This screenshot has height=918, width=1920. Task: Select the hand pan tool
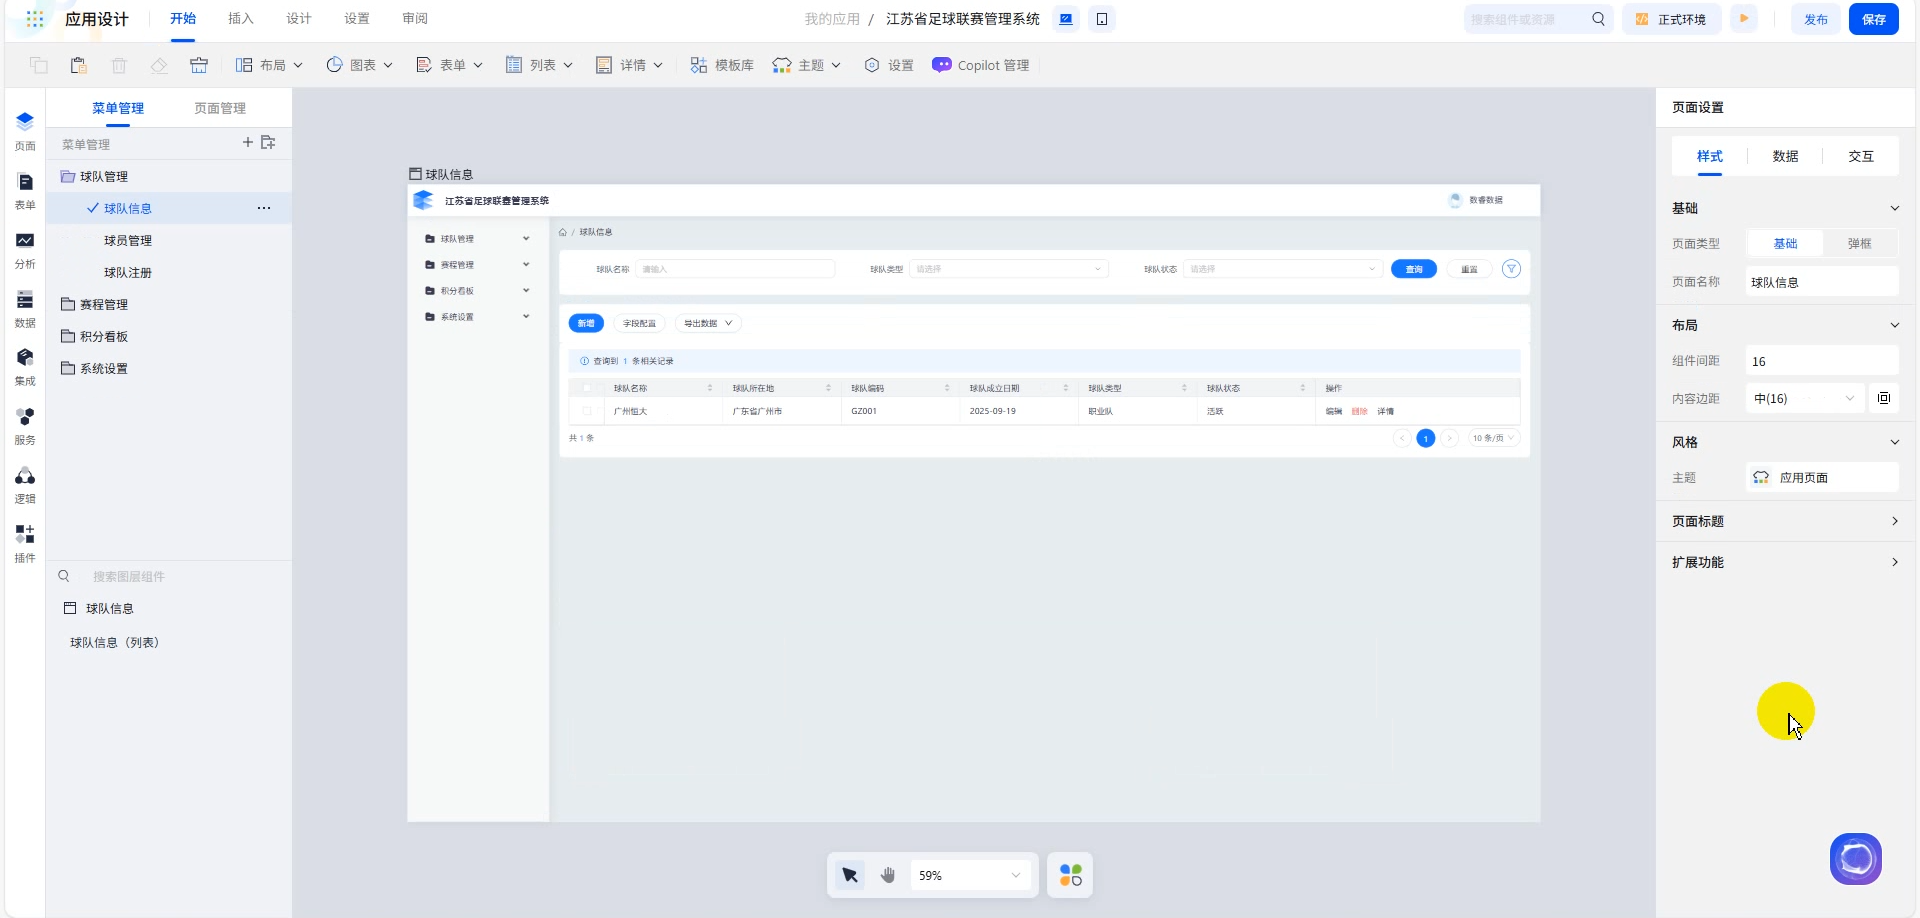tap(888, 875)
